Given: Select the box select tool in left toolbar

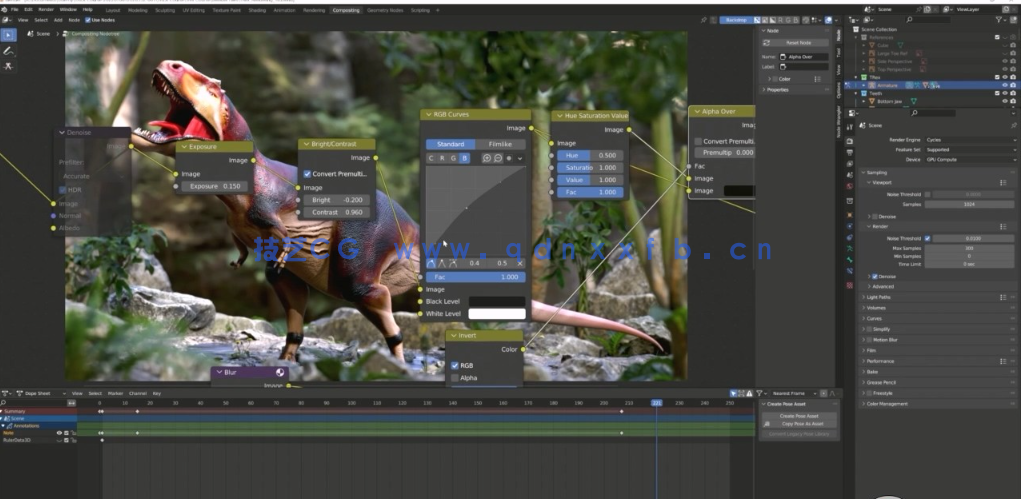Looking at the screenshot, I should [x=8, y=35].
